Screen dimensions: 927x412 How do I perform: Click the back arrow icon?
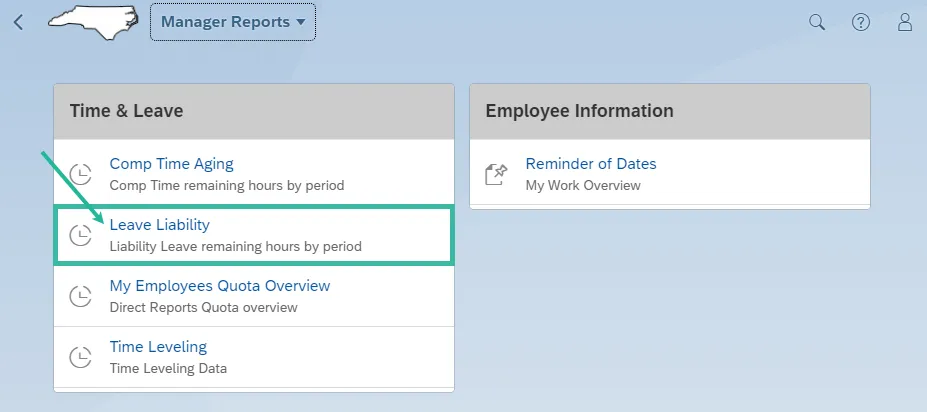tap(18, 22)
